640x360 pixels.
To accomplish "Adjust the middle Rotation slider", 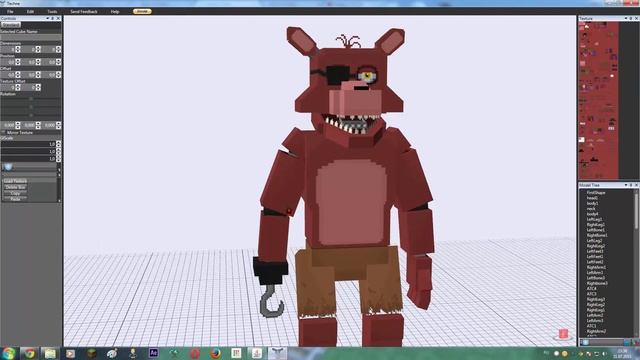I will click(x=31, y=107).
